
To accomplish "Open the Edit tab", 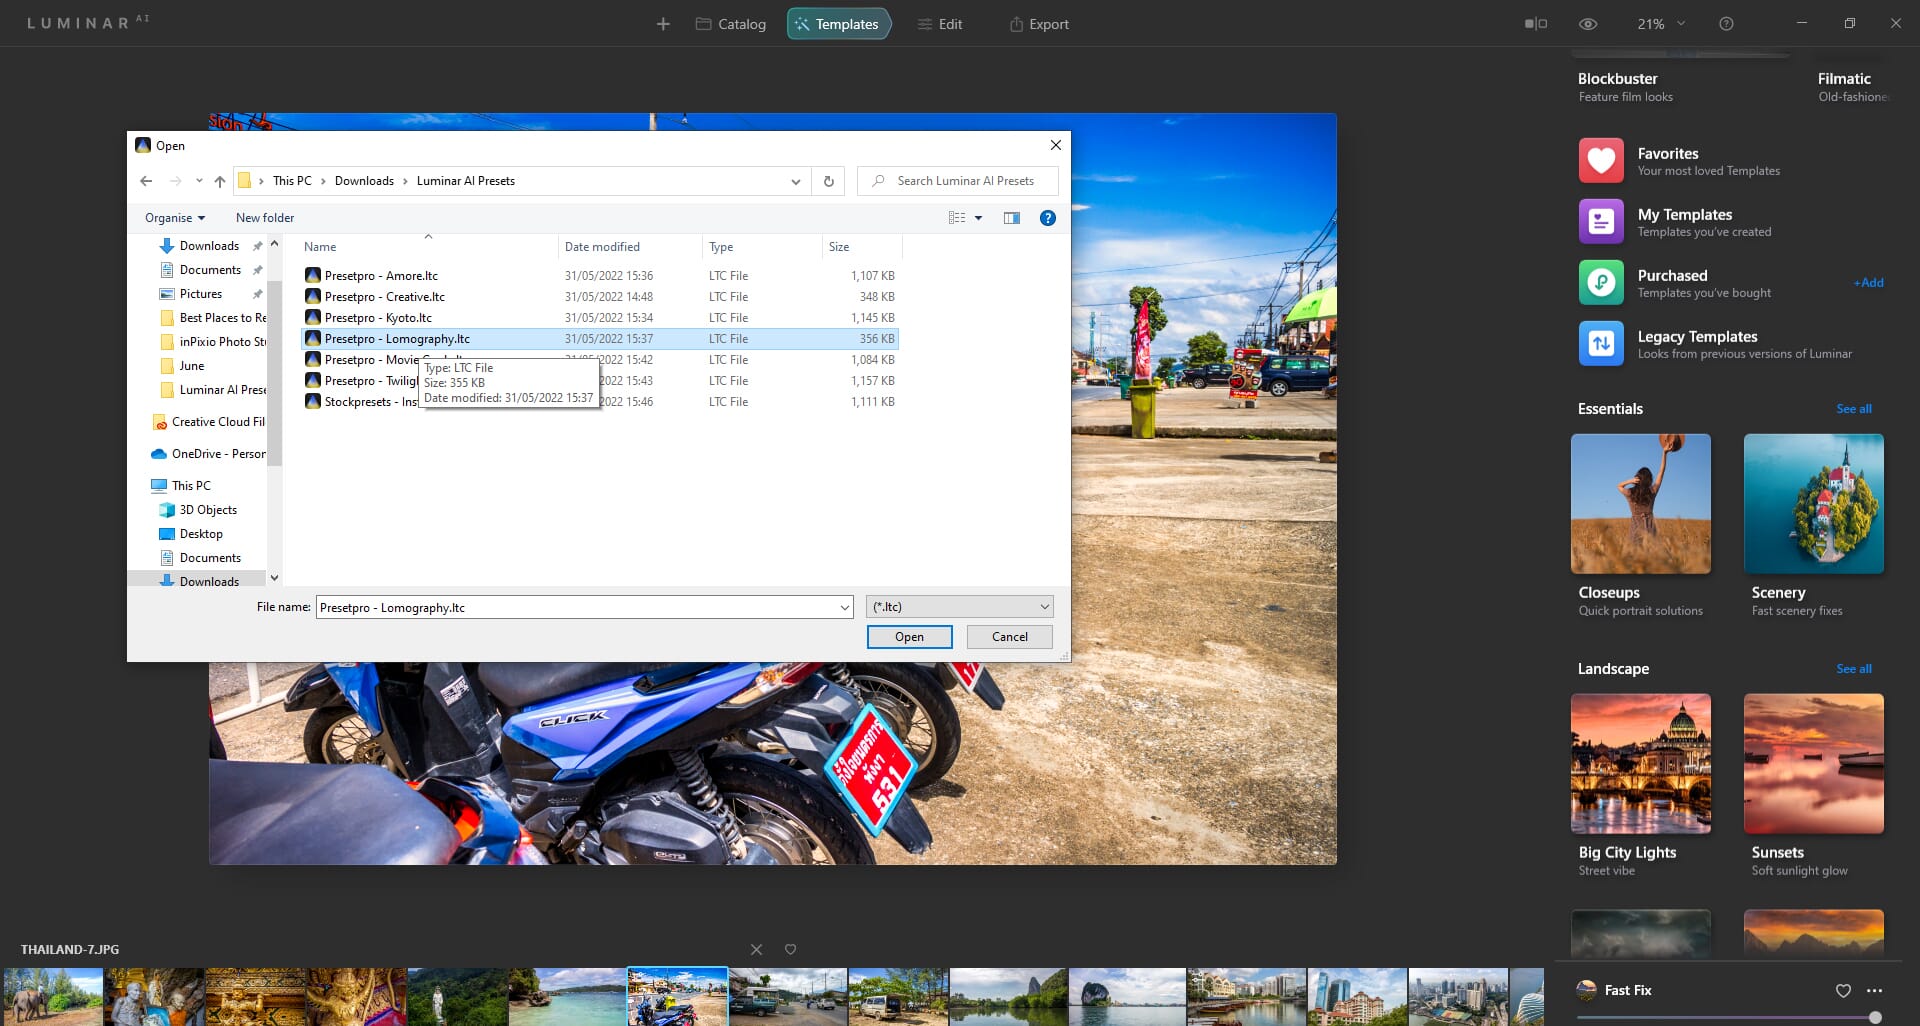I will [940, 24].
